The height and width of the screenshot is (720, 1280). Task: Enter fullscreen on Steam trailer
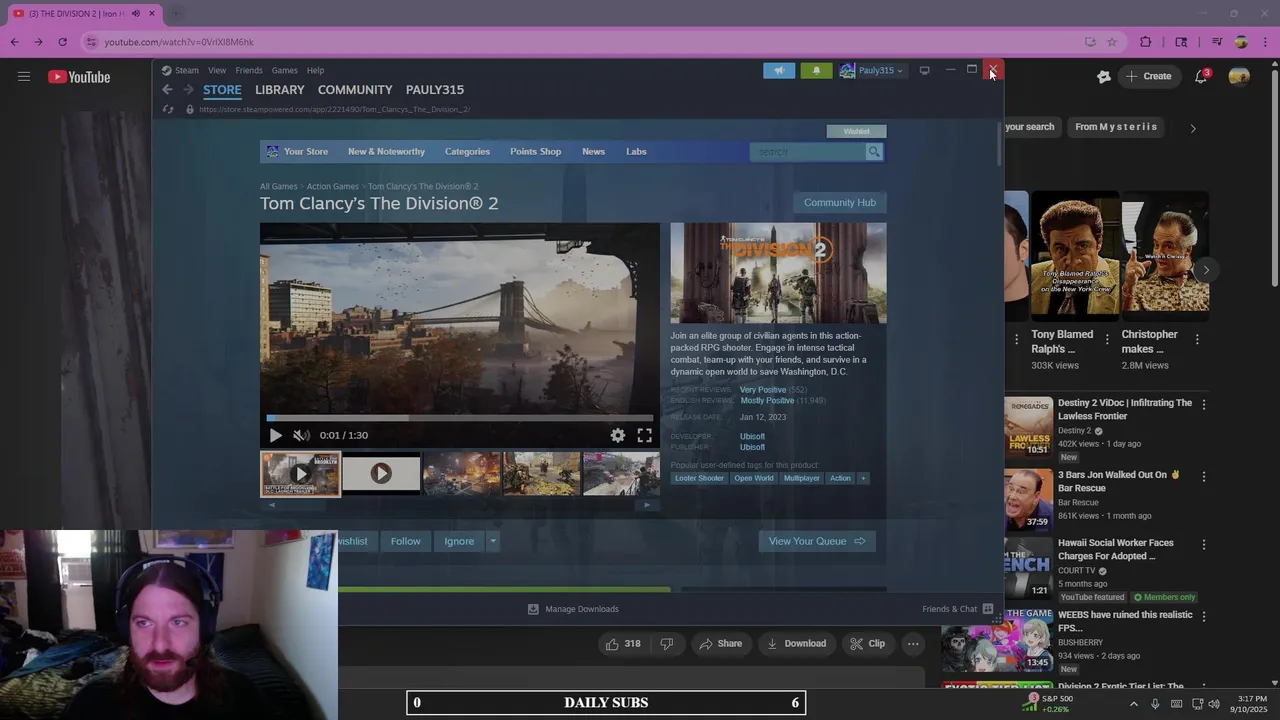(645, 435)
